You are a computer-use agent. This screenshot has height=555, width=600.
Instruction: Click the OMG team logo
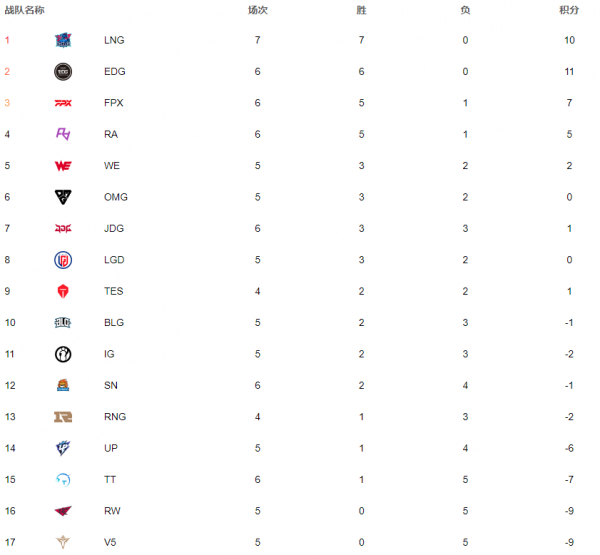63,197
